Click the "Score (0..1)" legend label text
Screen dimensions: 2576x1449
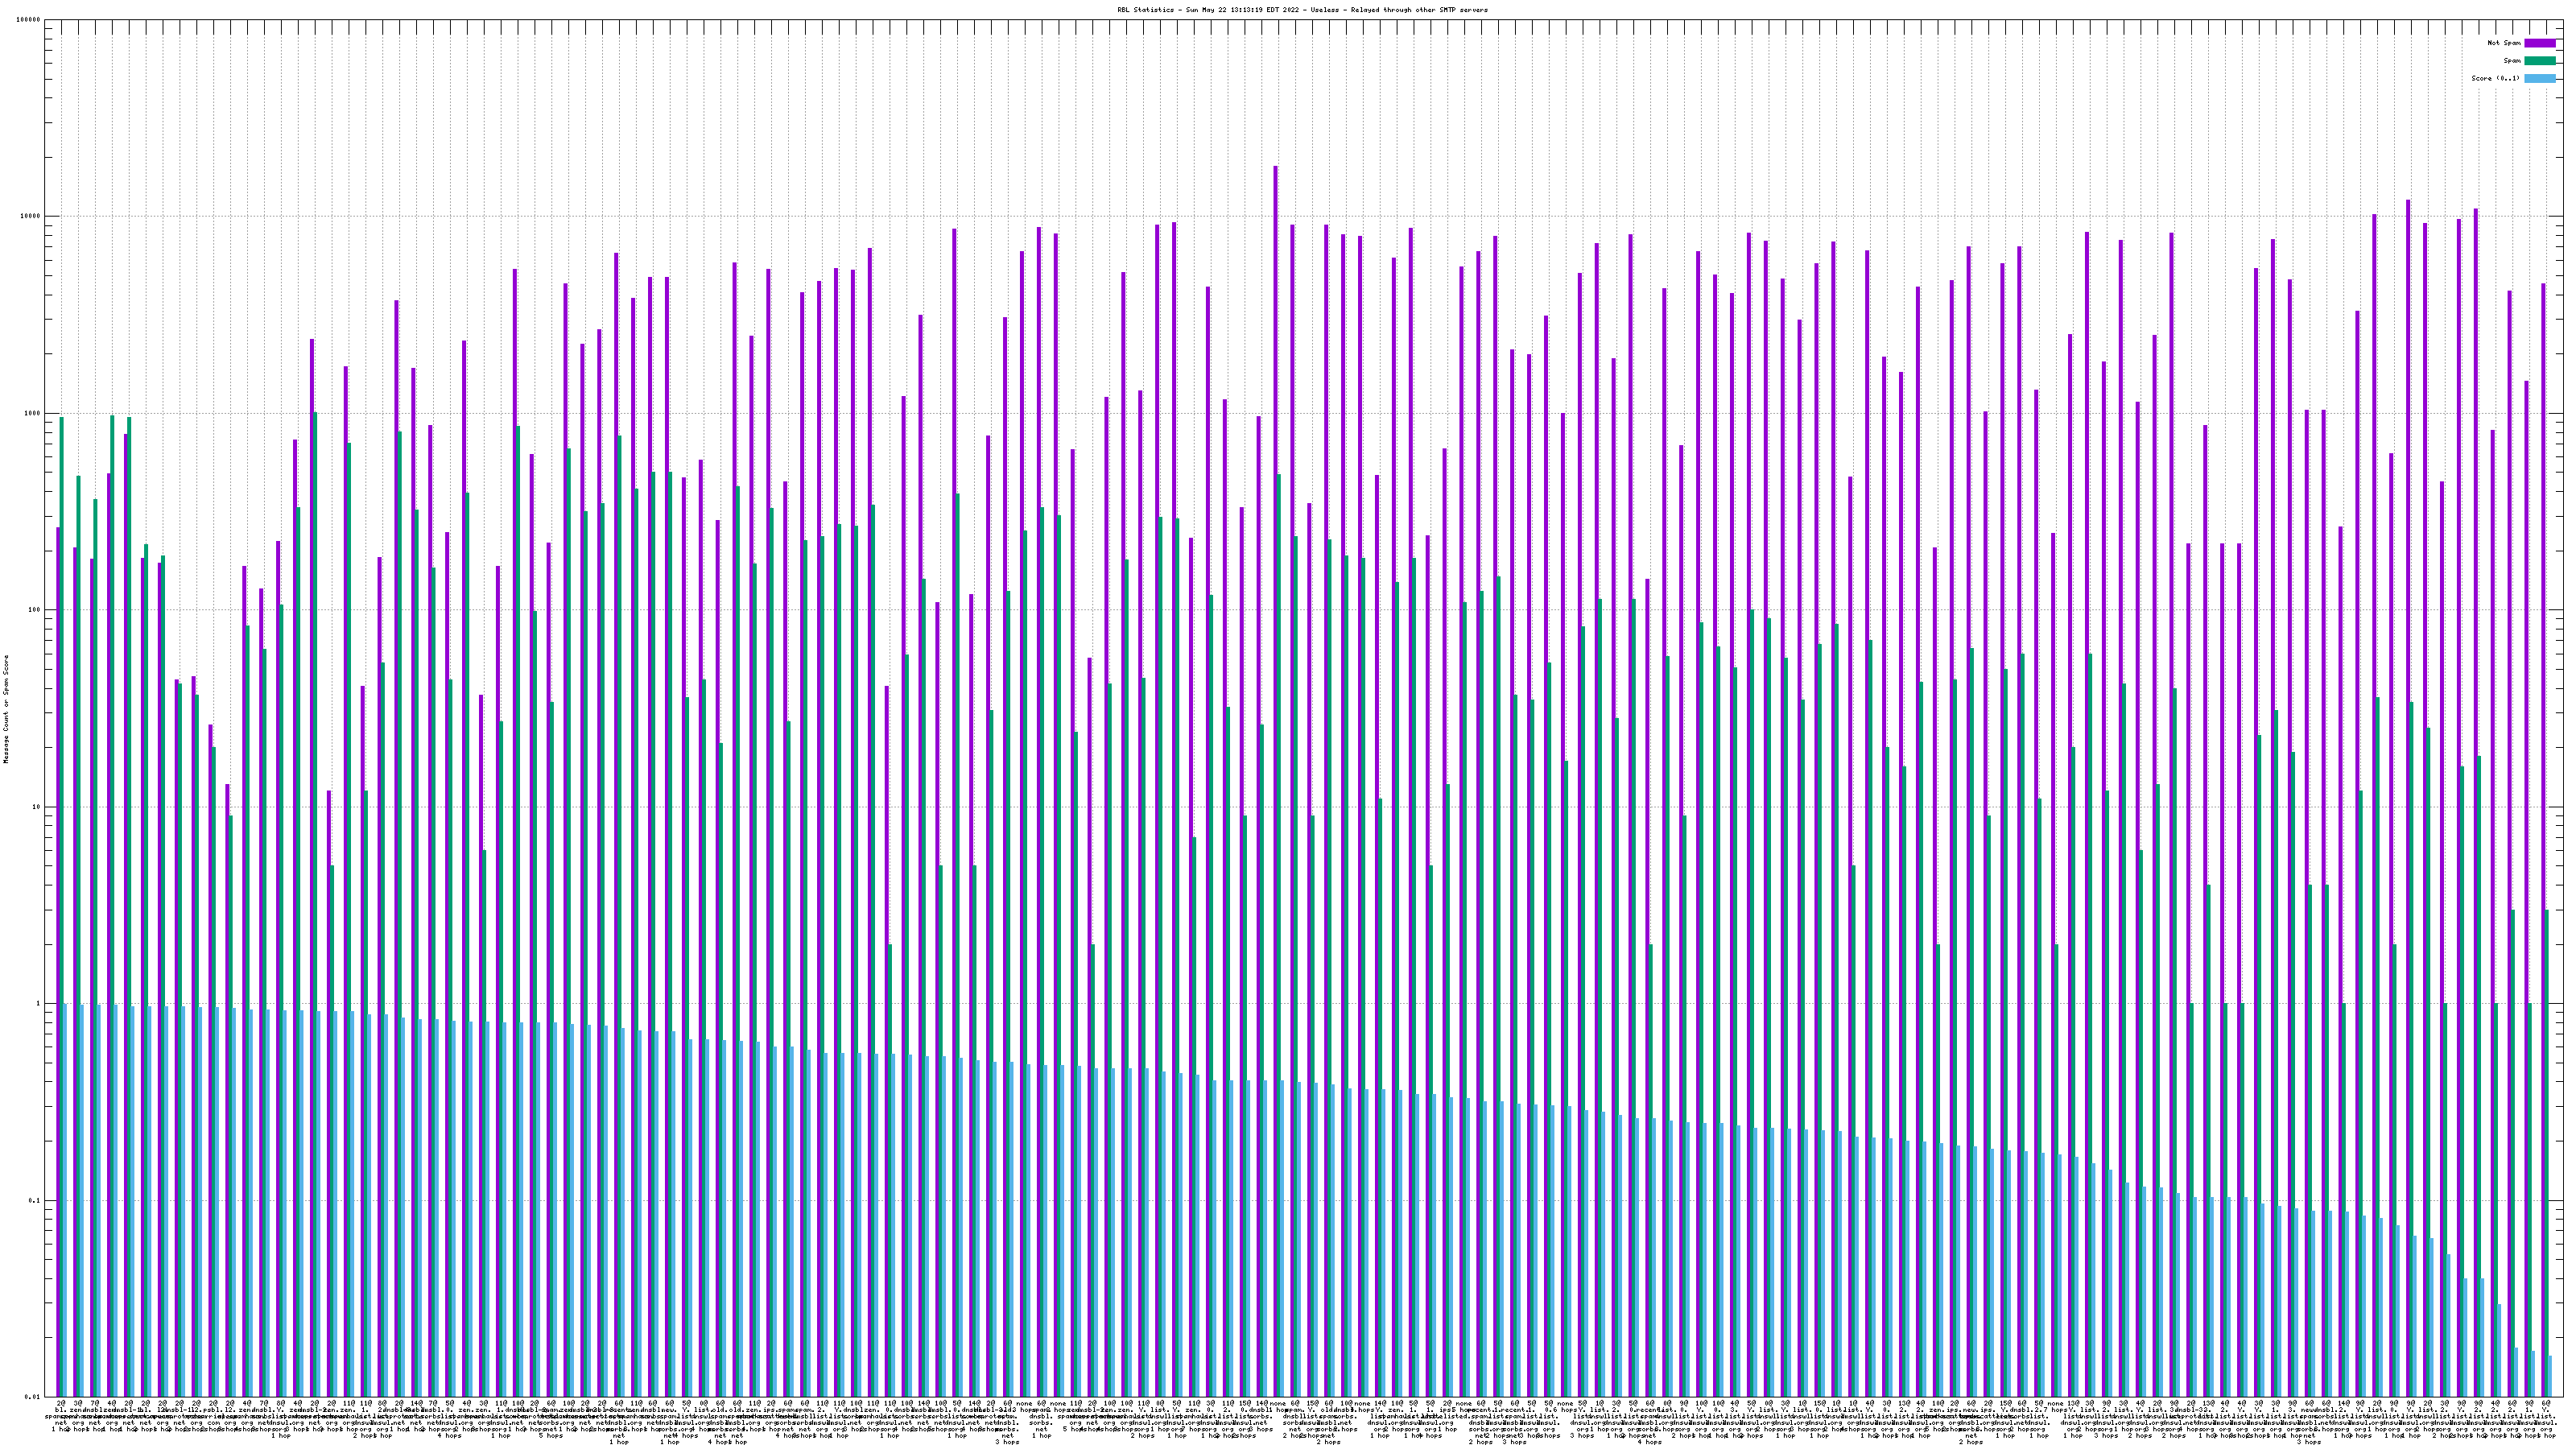click(2495, 78)
